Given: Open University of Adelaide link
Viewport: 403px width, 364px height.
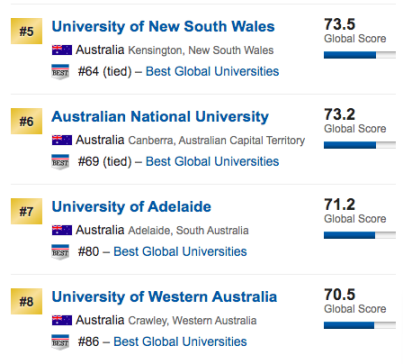Looking at the screenshot, I should pyautogui.click(x=131, y=207).
